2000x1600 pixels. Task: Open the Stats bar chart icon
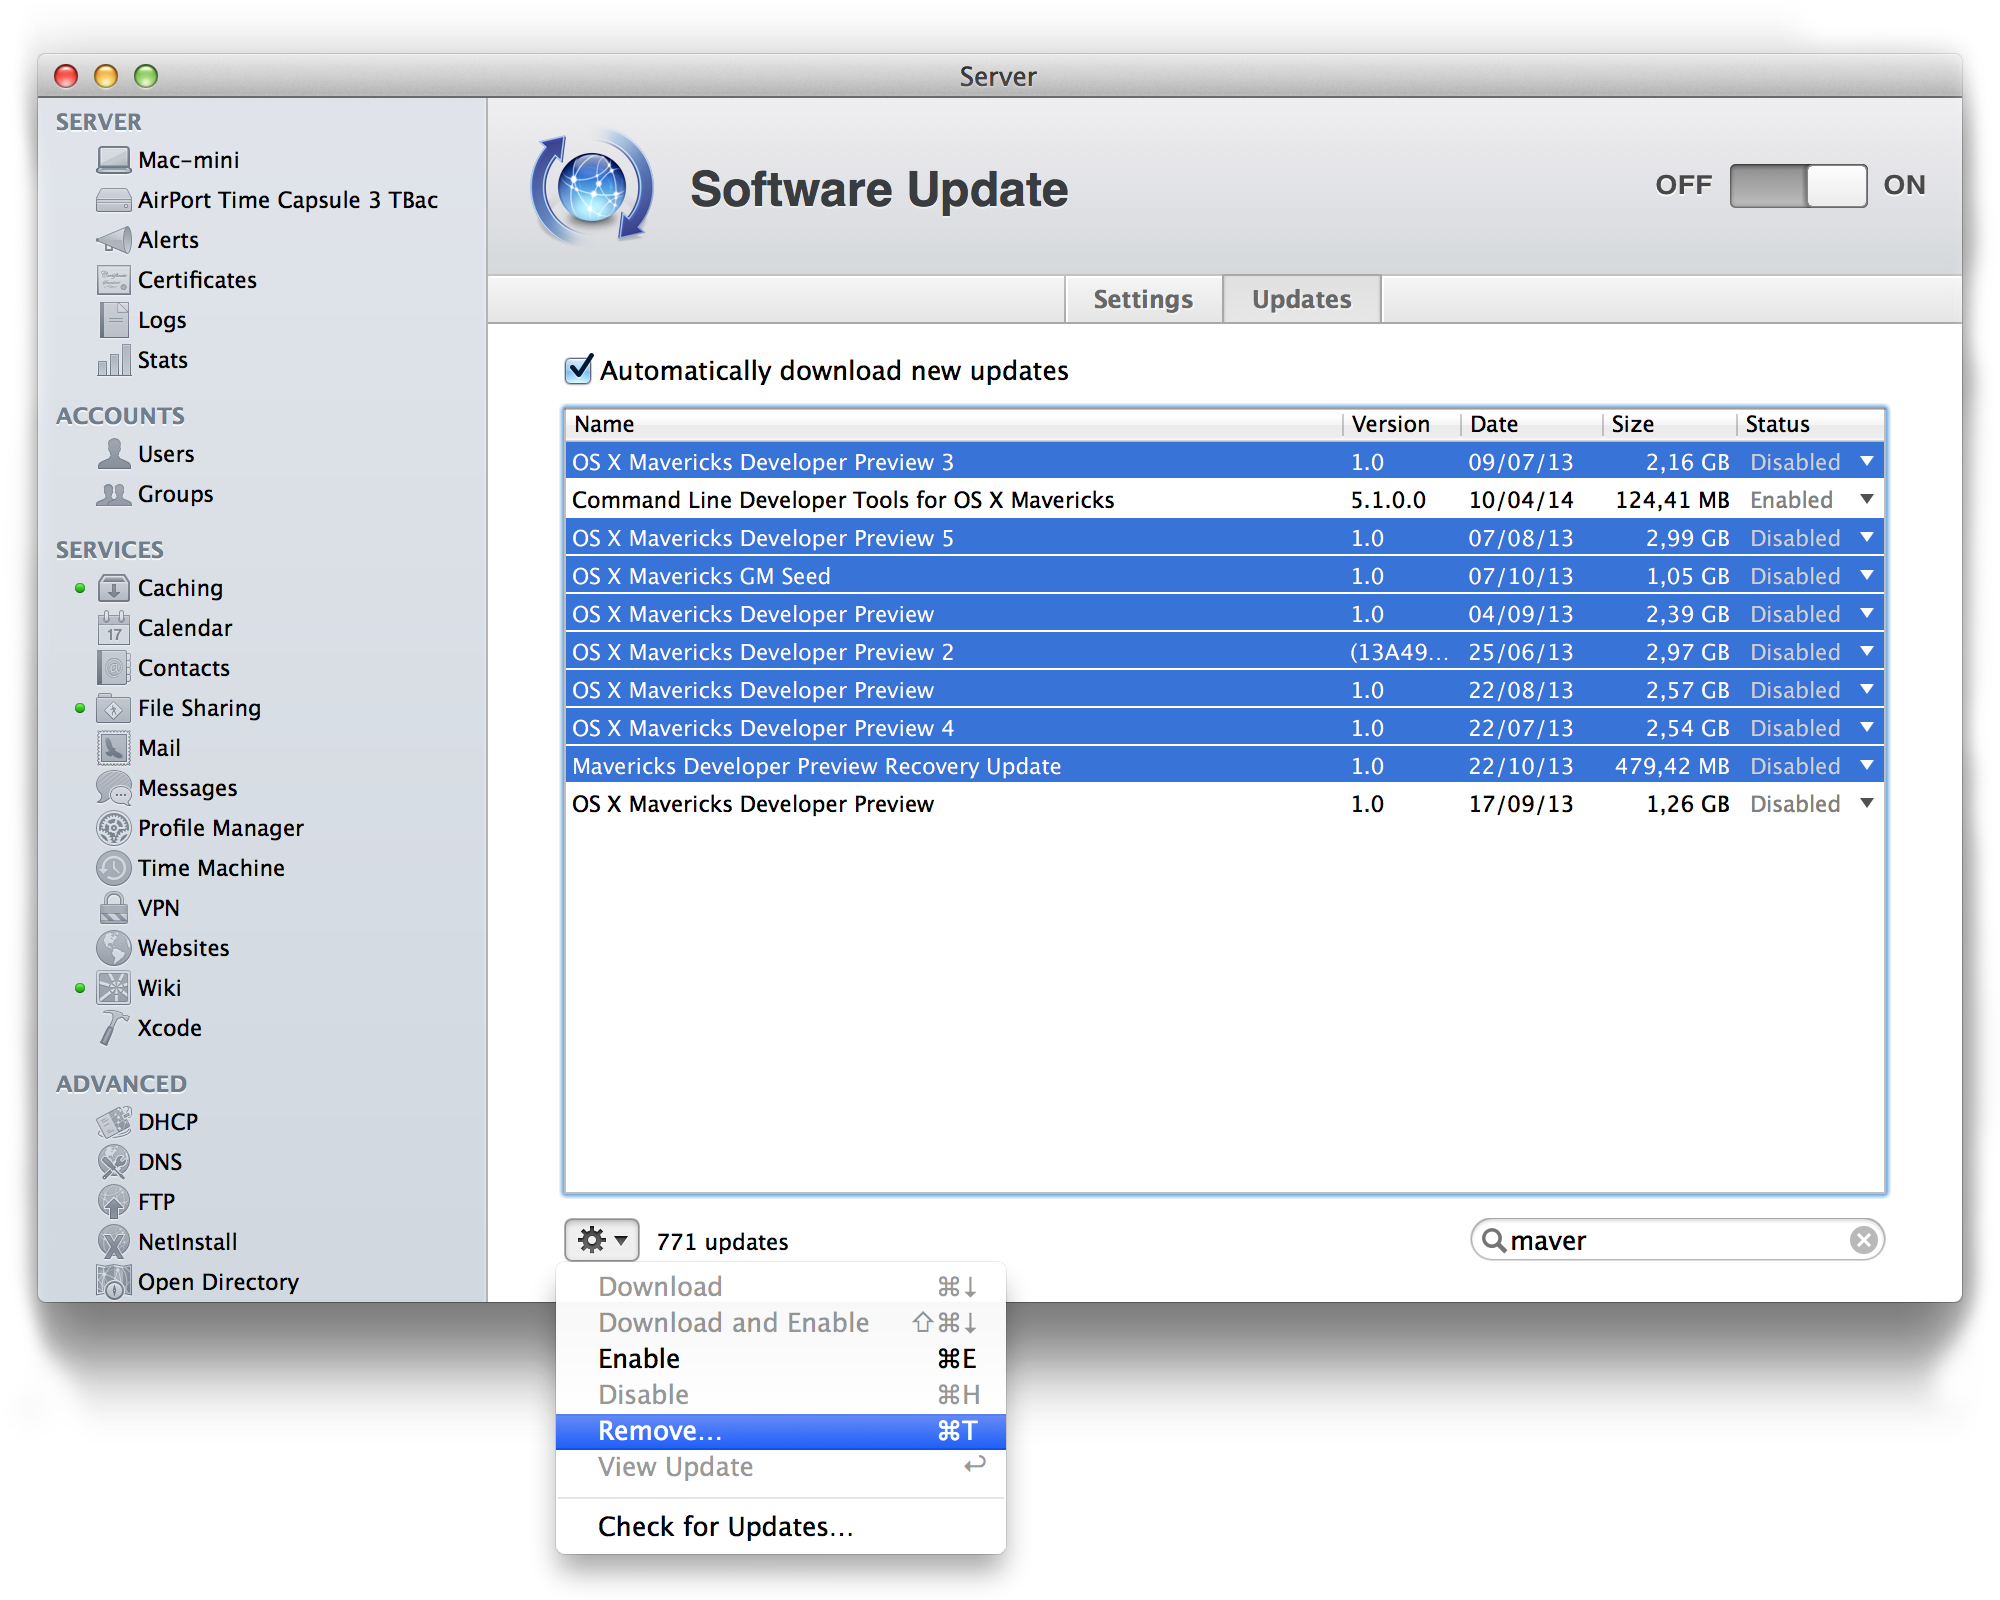click(x=114, y=360)
